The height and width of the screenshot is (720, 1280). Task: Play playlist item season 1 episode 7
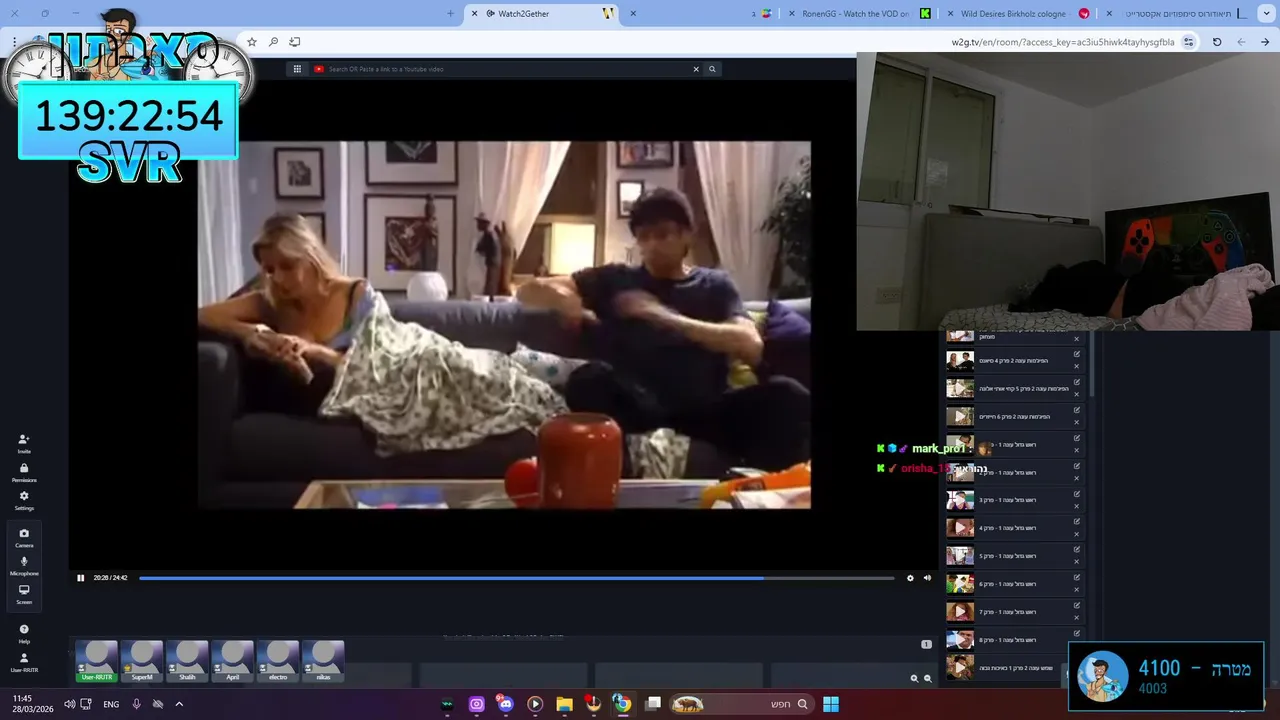coord(960,611)
